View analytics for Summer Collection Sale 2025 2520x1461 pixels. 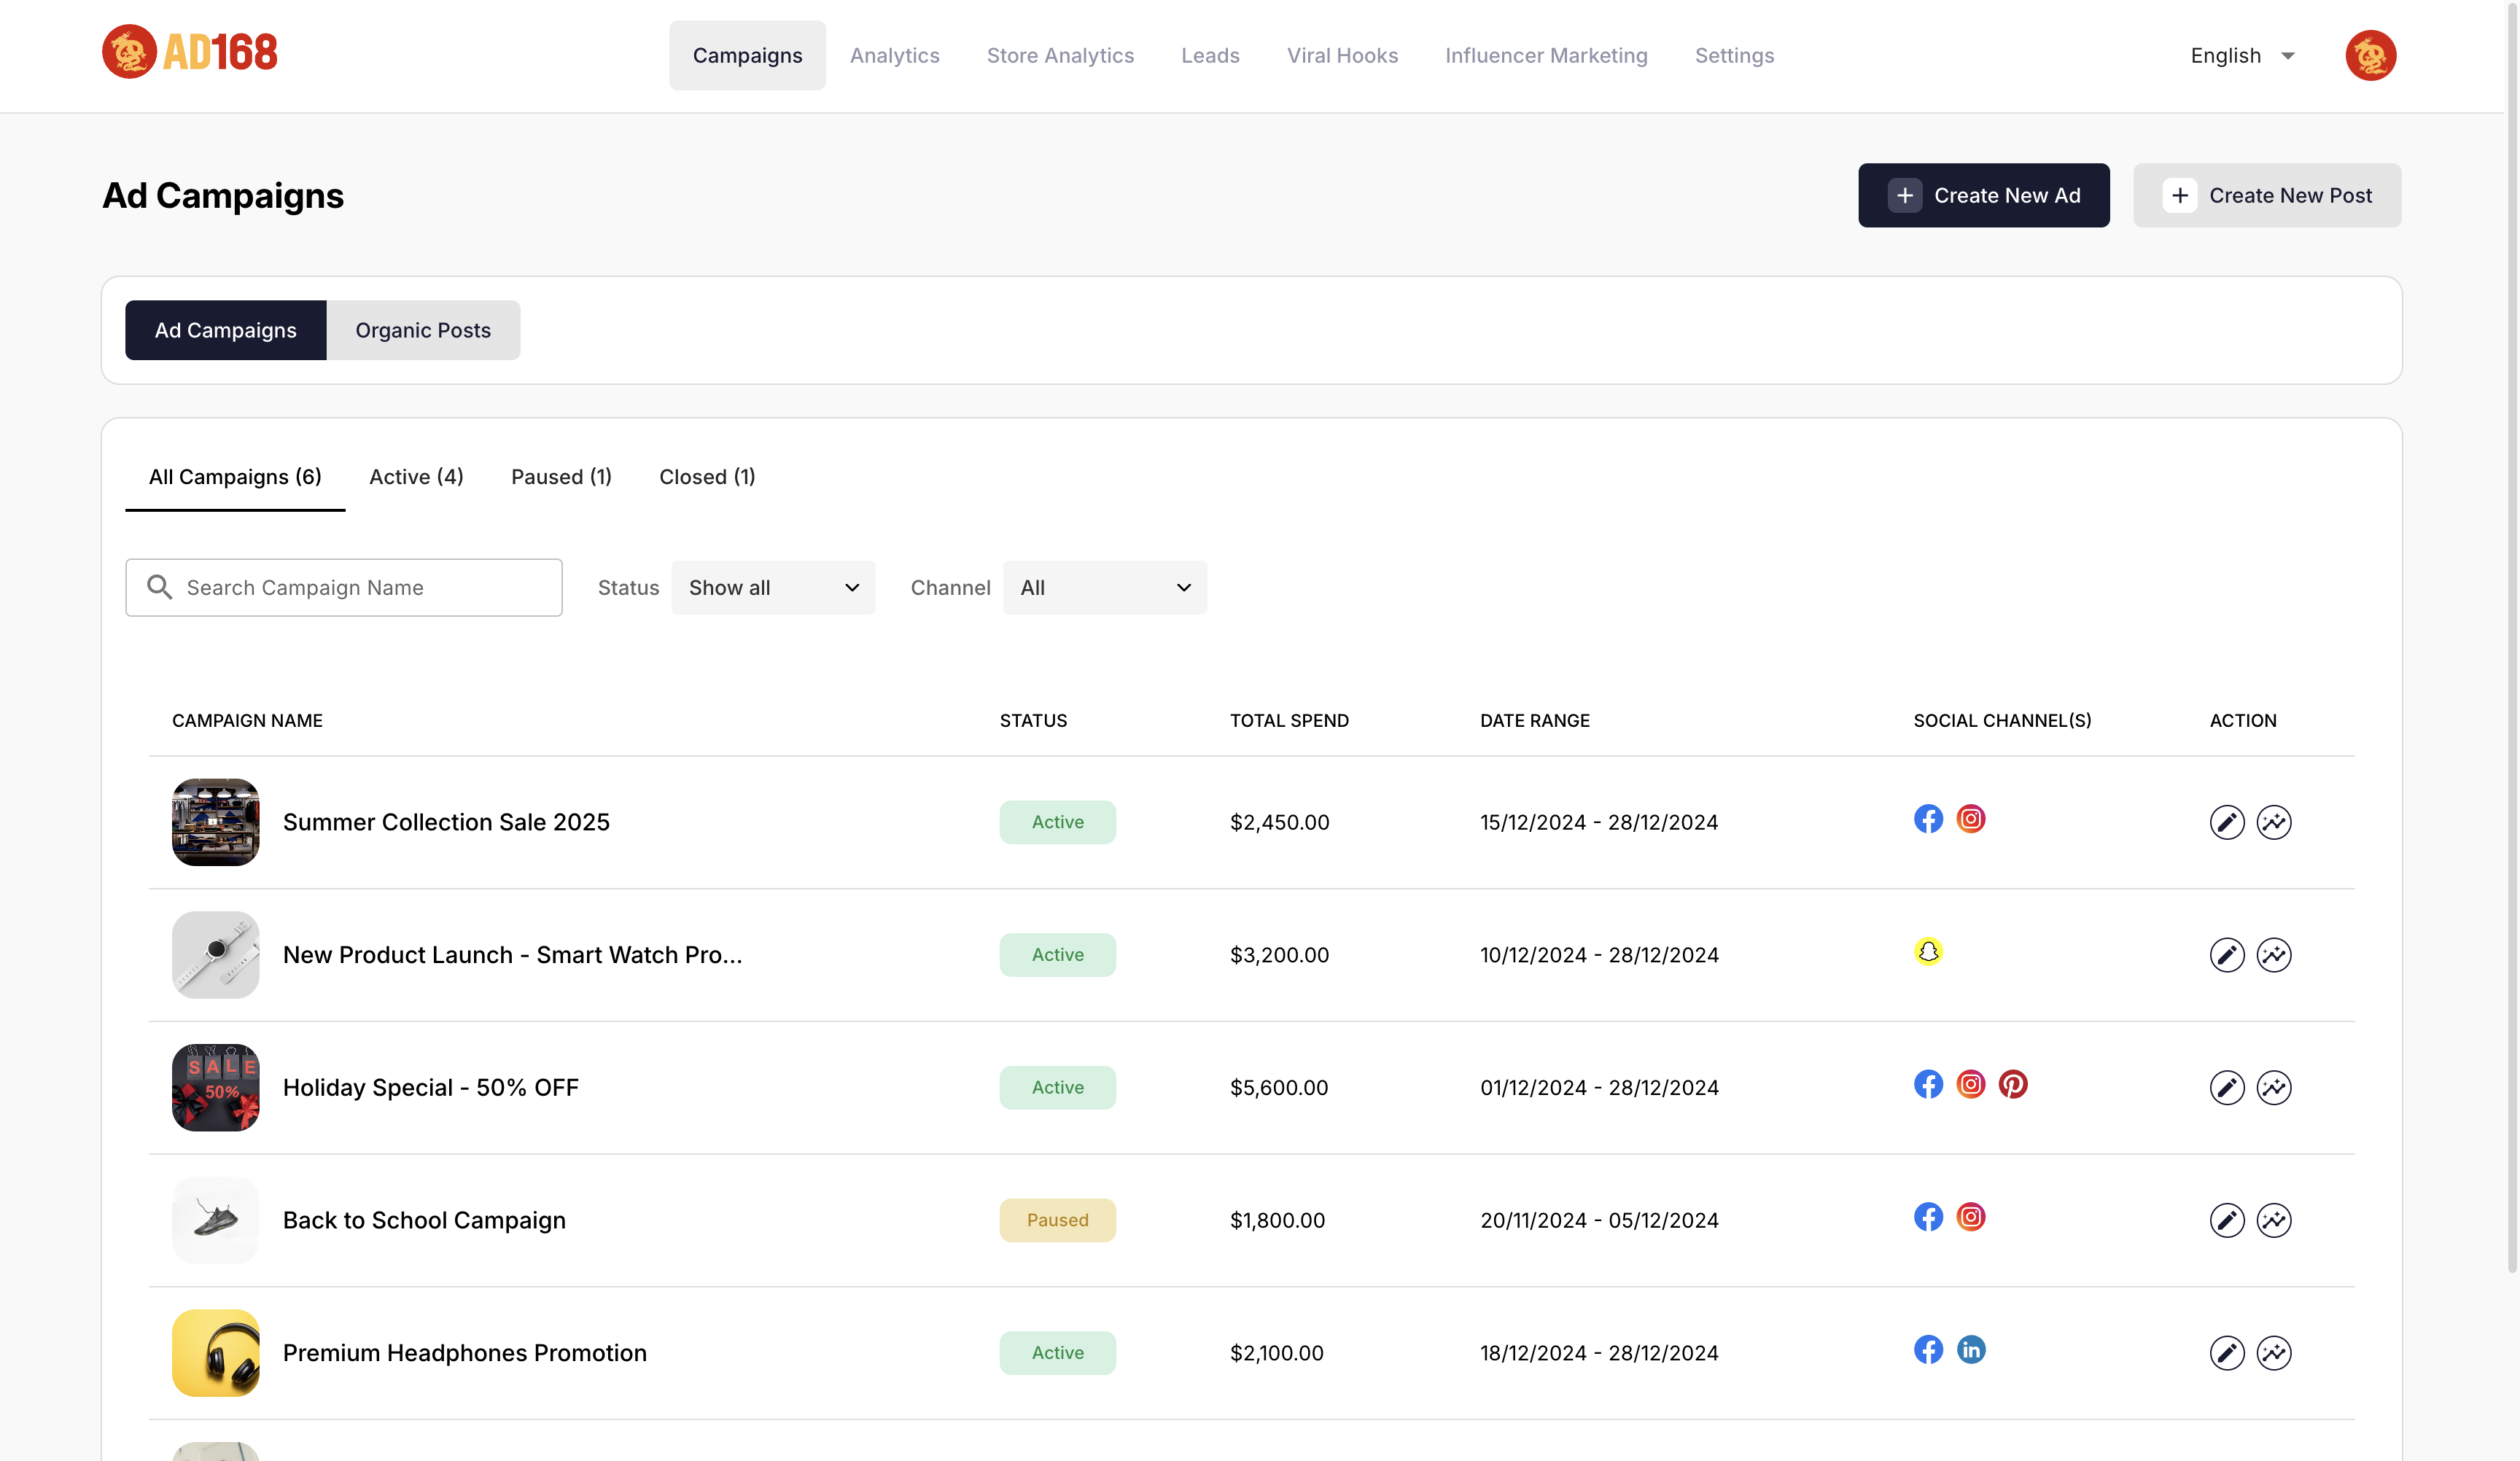coord(2273,822)
